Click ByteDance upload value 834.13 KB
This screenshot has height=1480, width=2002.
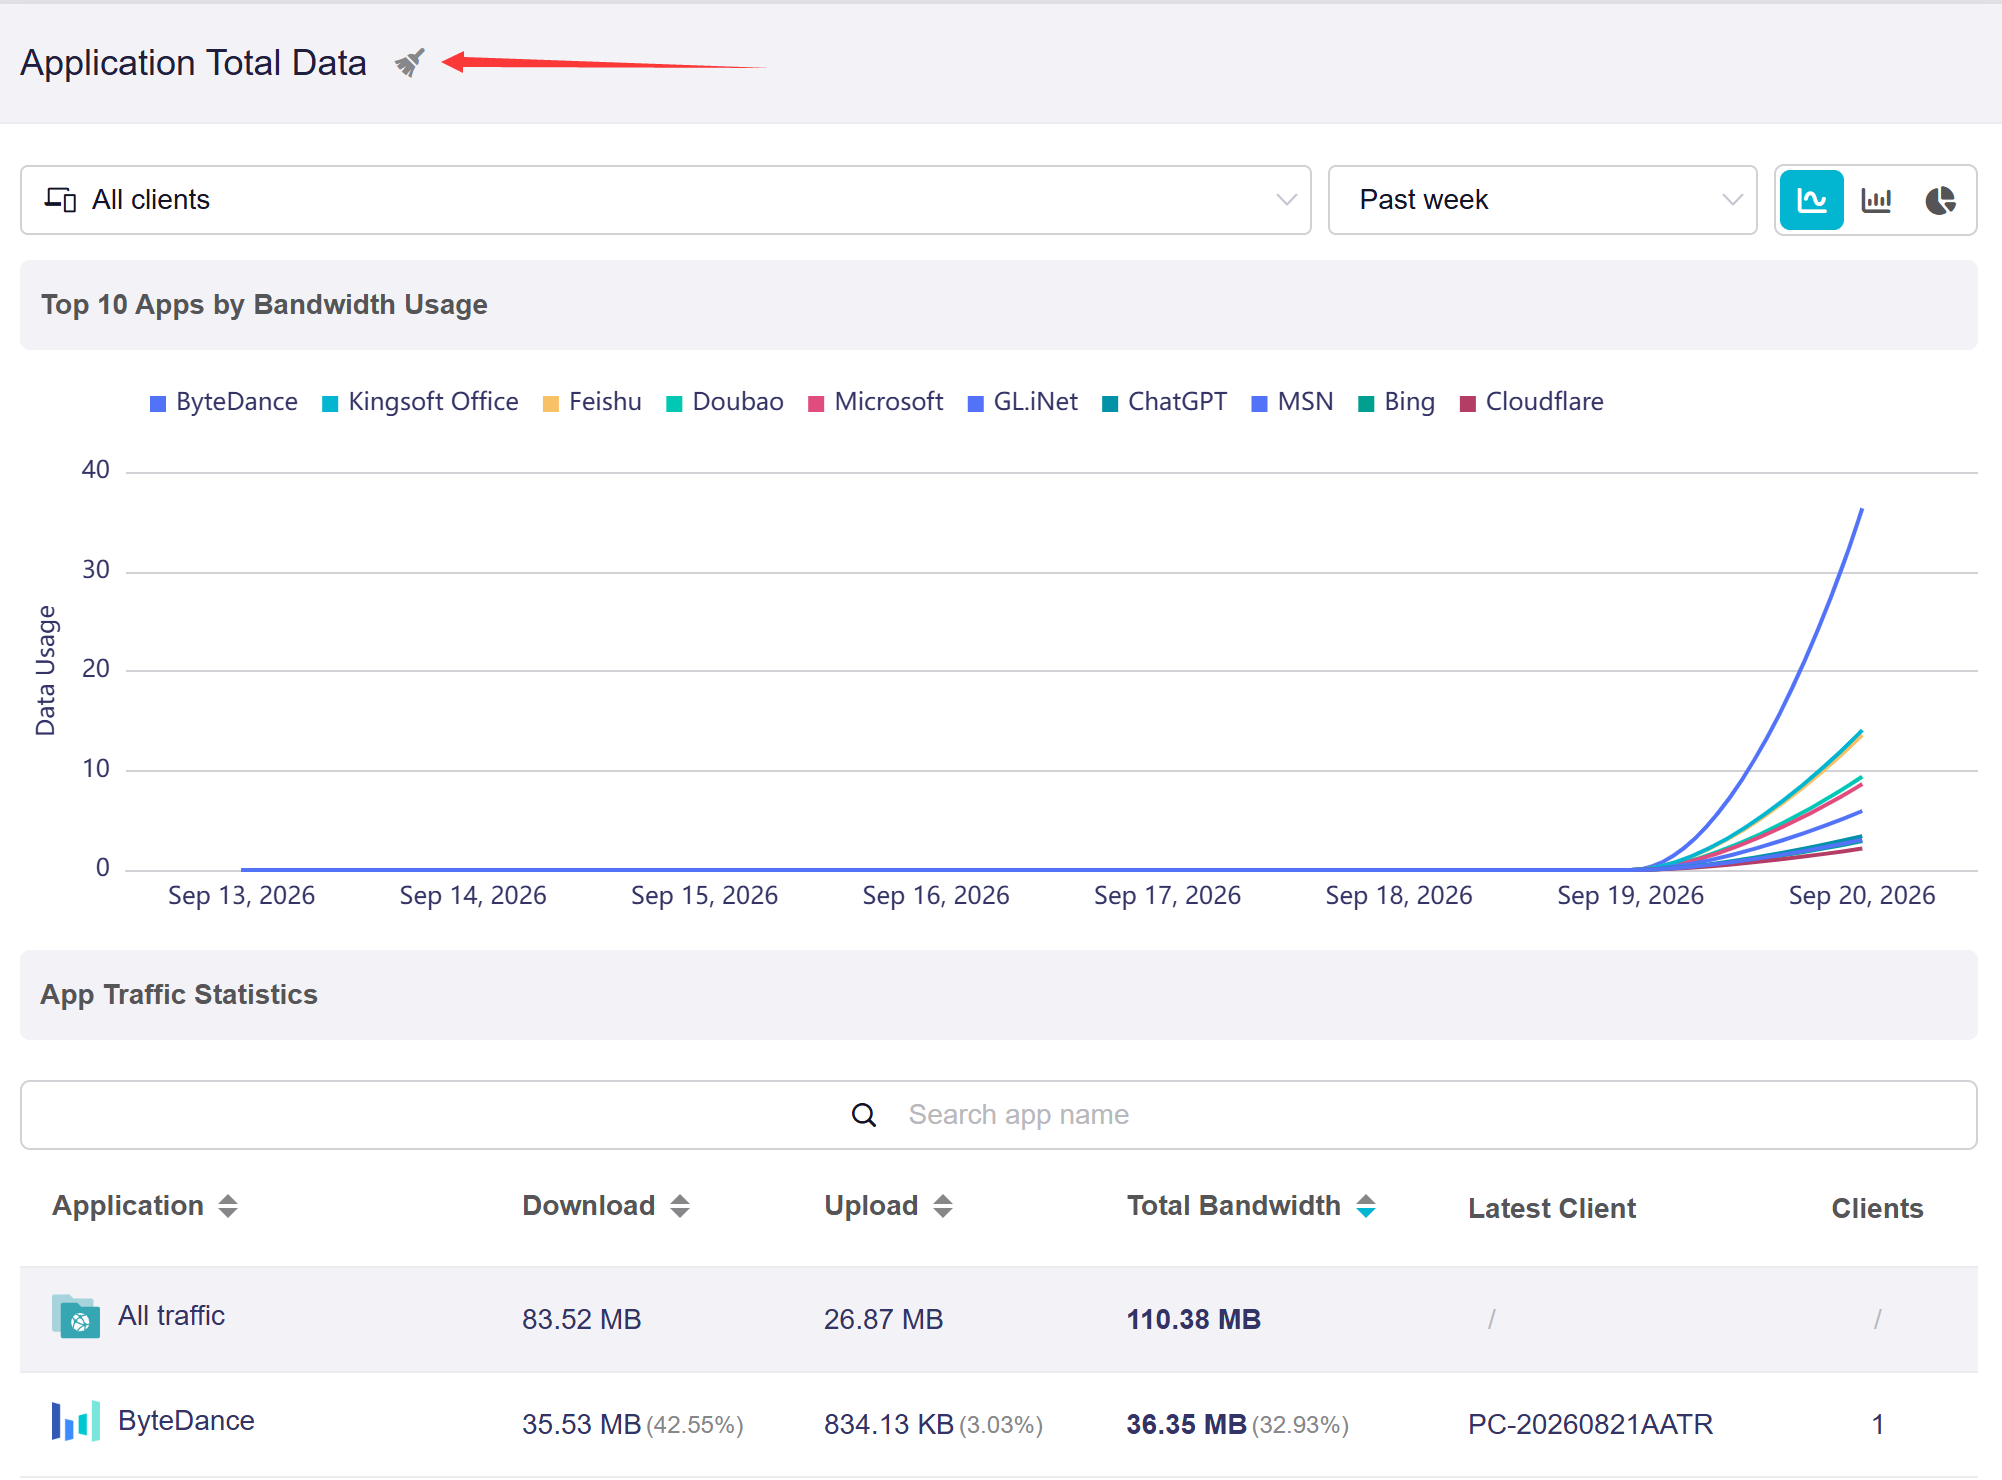[888, 1424]
